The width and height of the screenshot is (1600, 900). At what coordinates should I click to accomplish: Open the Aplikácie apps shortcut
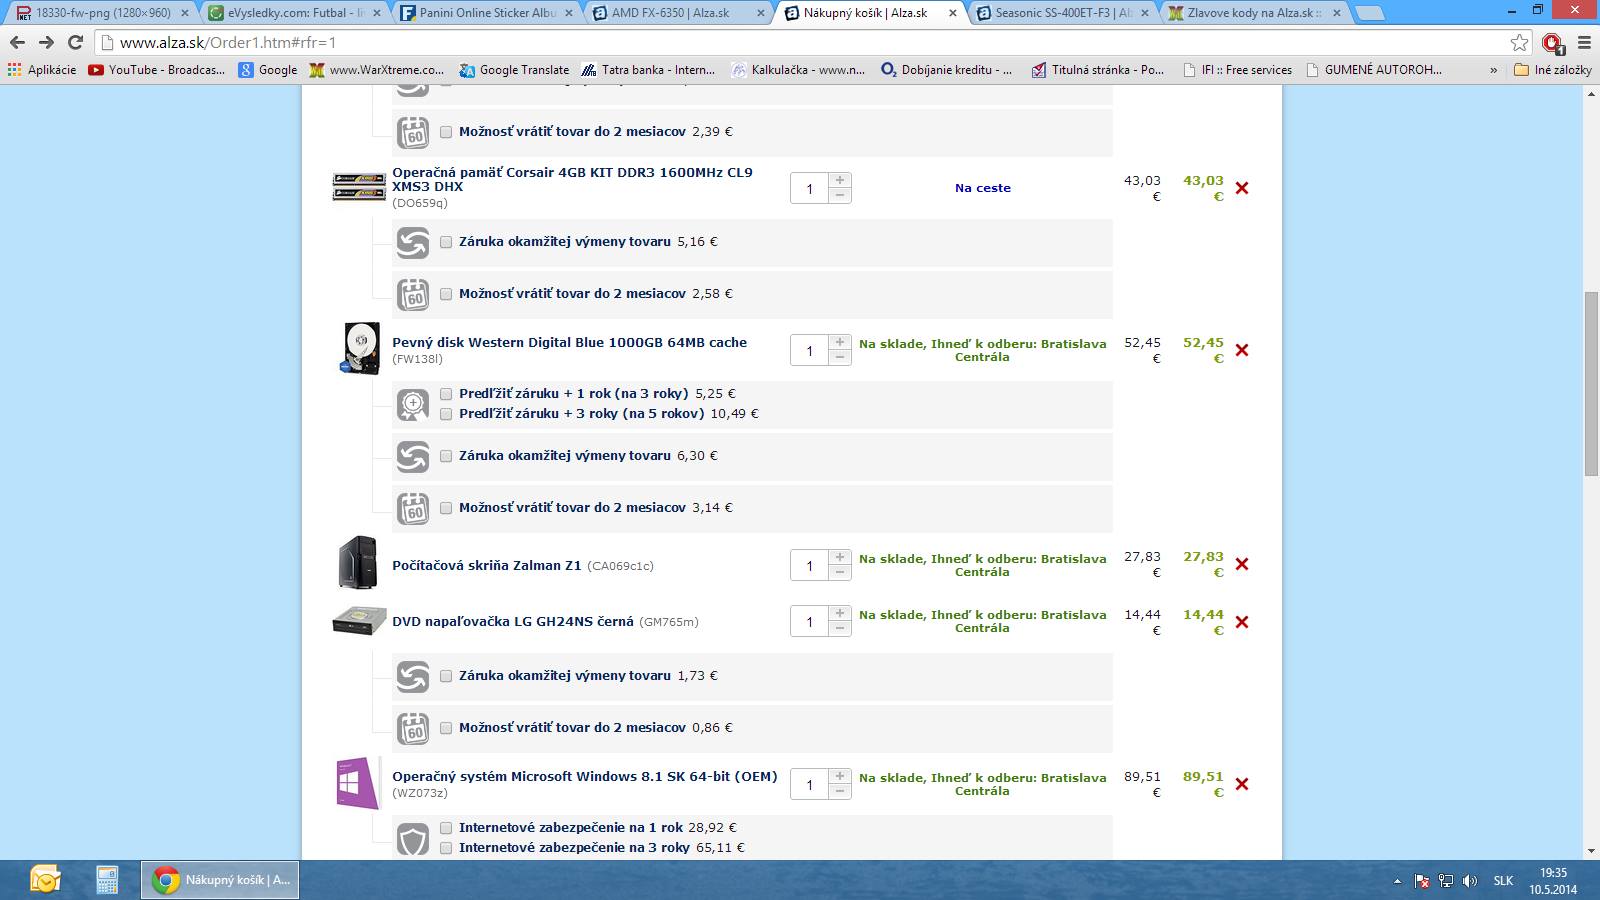click(42, 70)
